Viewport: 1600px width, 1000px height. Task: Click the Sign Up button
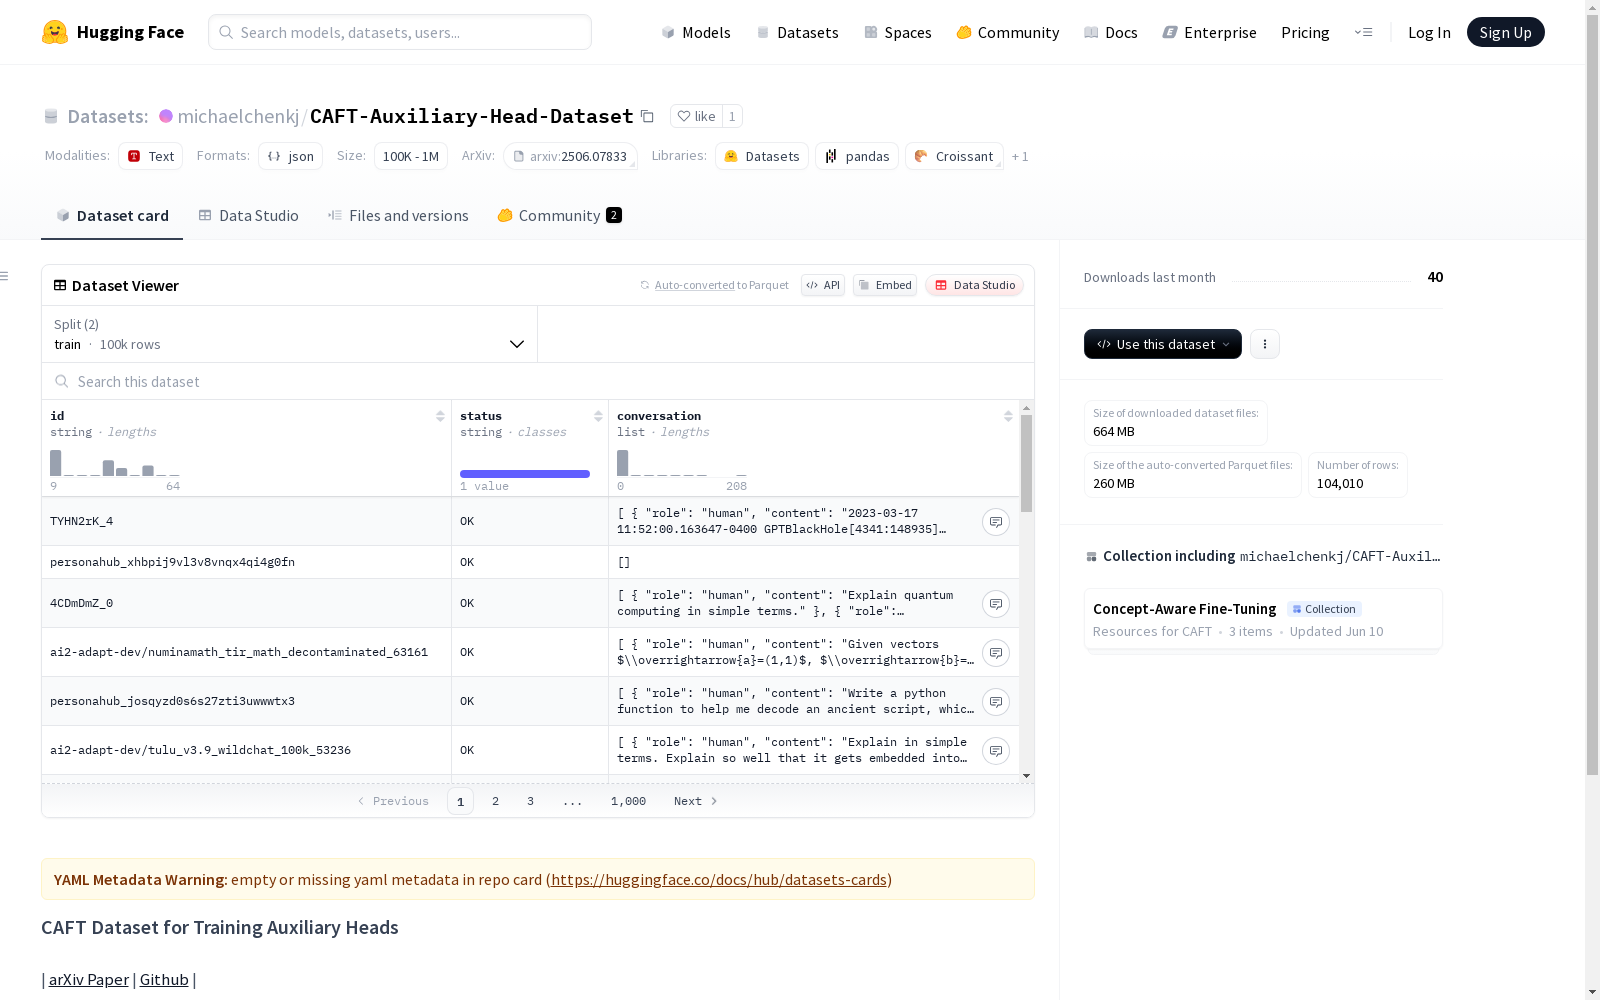click(x=1505, y=32)
